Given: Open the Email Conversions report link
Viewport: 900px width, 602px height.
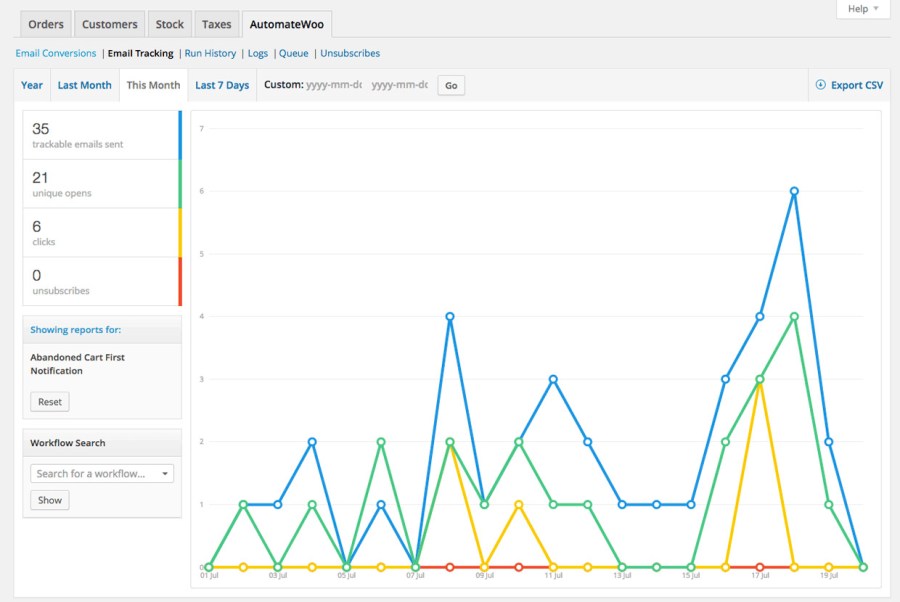Looking at the screenshot, I should click(56, 53).
